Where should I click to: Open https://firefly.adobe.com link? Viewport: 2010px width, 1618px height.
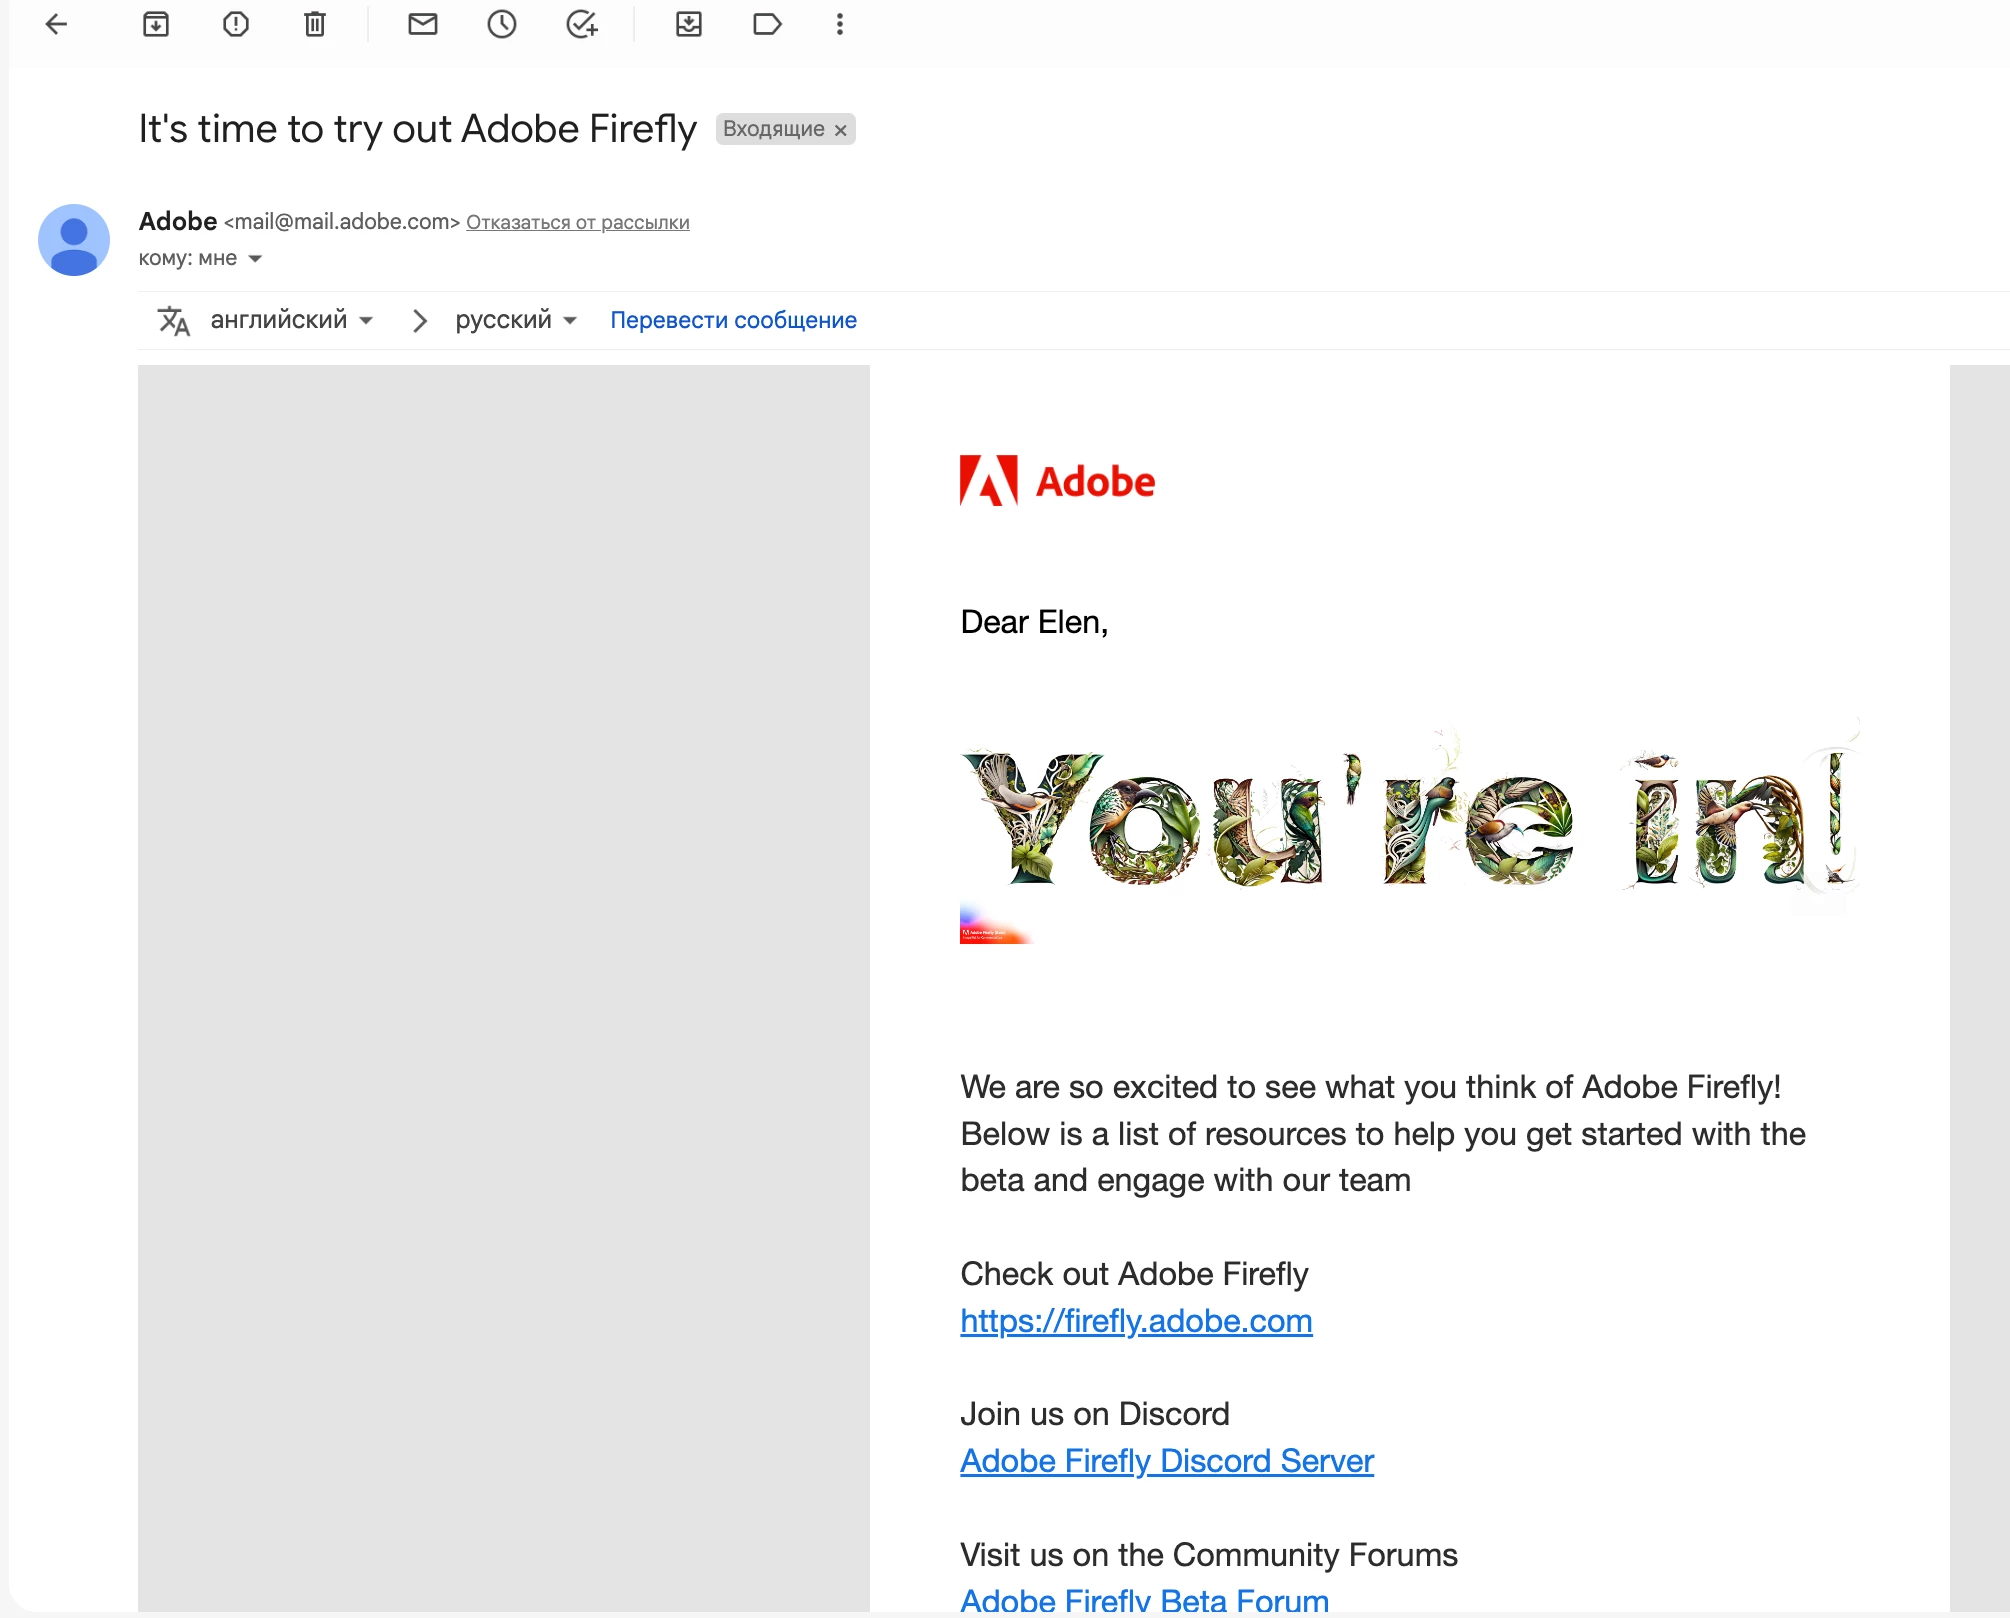click(1136, 1321)
